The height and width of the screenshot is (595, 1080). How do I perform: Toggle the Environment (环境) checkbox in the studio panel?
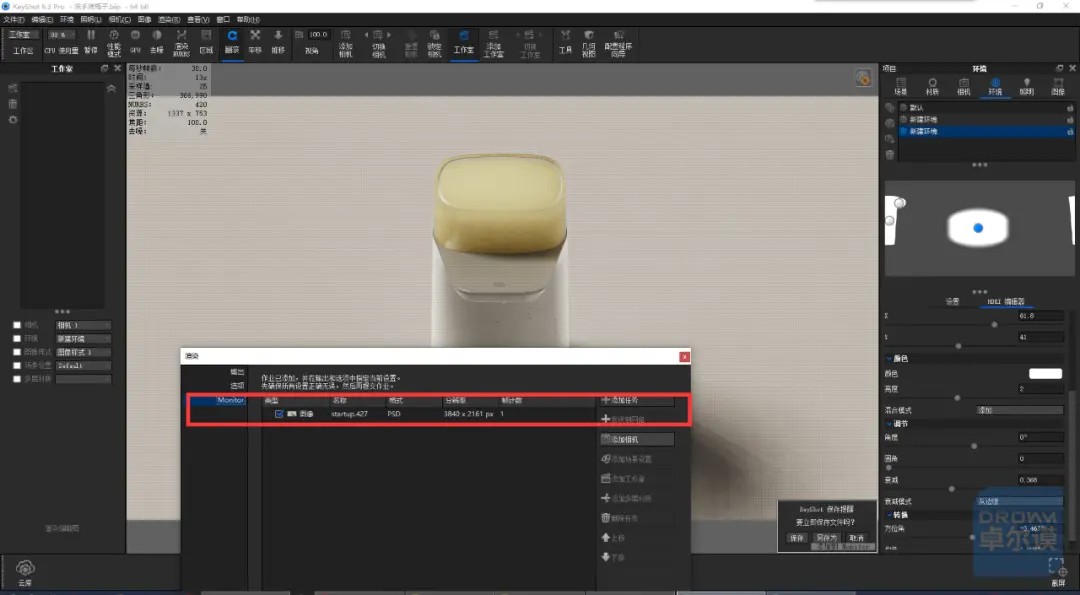coord(17,339)
